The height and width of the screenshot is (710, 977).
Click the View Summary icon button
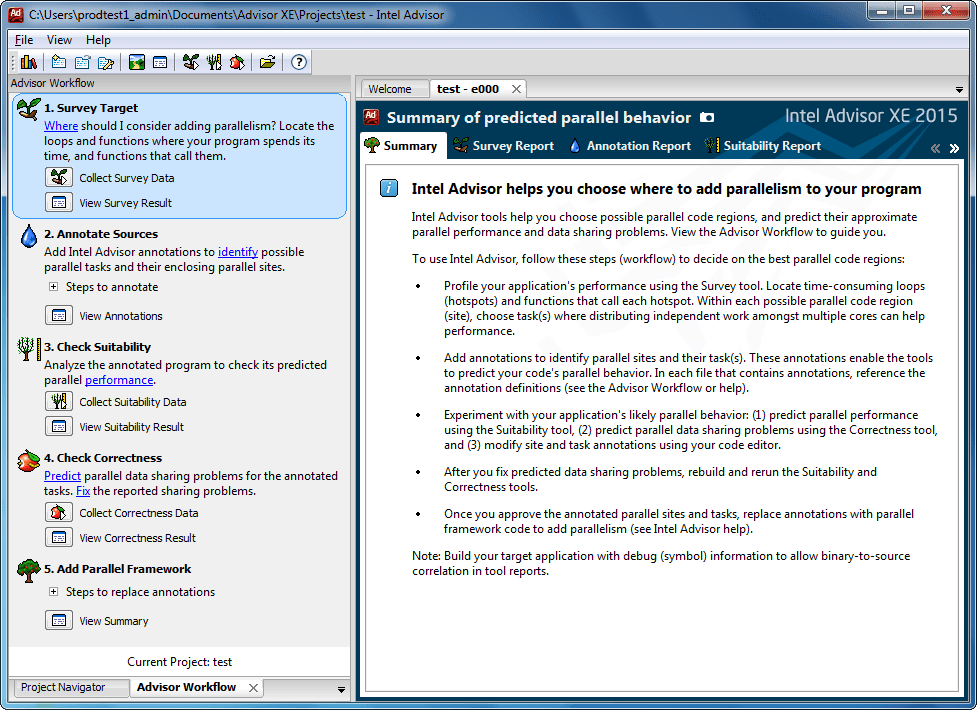[x=59, y=620]
